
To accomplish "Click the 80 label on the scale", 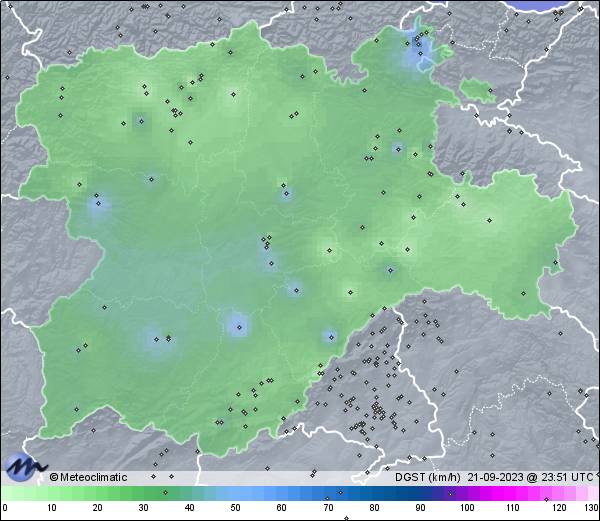I will pos(374,508).
